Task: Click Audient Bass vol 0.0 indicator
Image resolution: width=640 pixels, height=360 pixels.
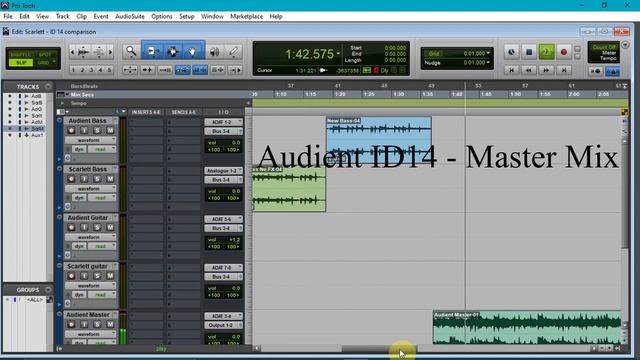Action: [x=223, y=143]
